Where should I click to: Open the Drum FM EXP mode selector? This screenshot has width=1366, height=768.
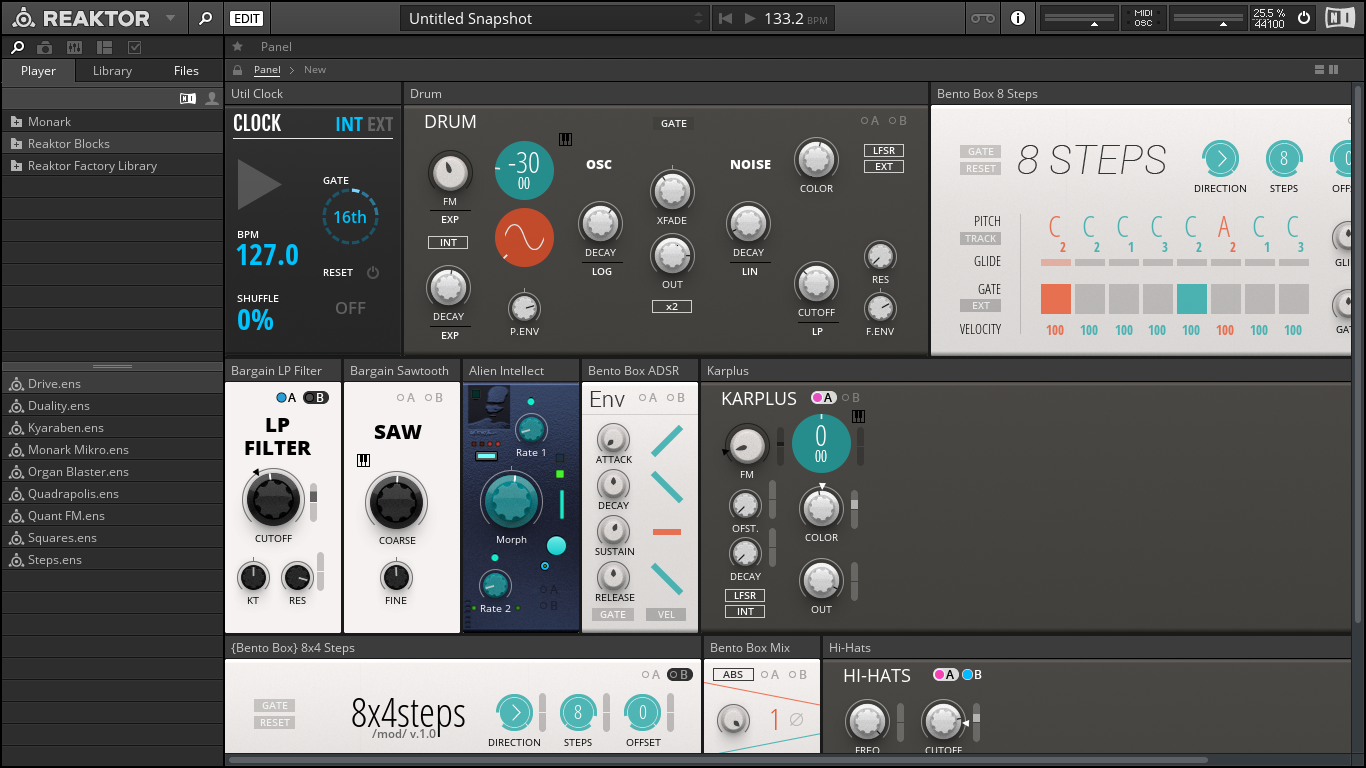pyautogui.click(x=450, y=219)
